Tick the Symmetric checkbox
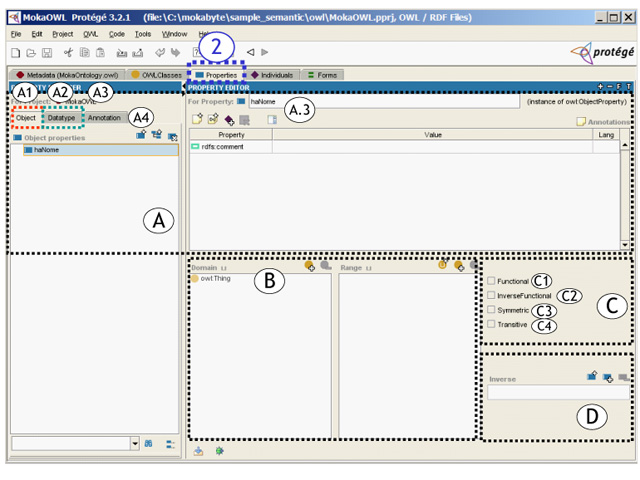This screenshot has width=640, height=480. (491, 309)
